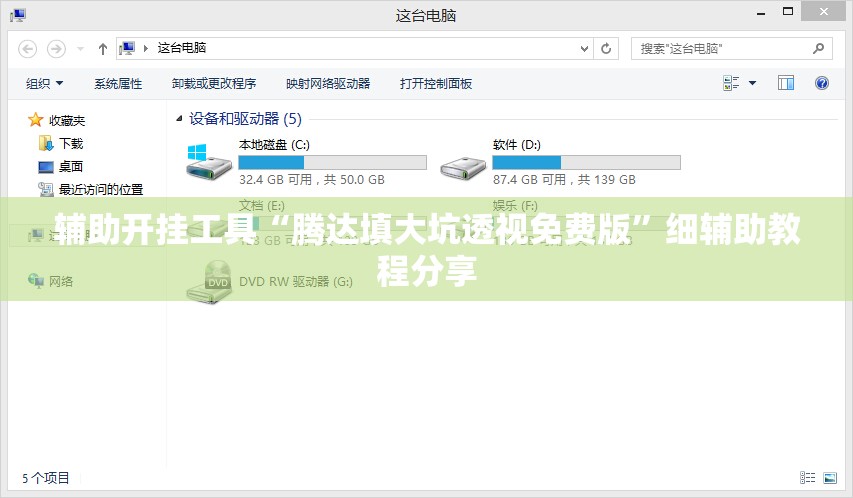Click DVD RW 驱动器 (G:) label

coord(296,281)
